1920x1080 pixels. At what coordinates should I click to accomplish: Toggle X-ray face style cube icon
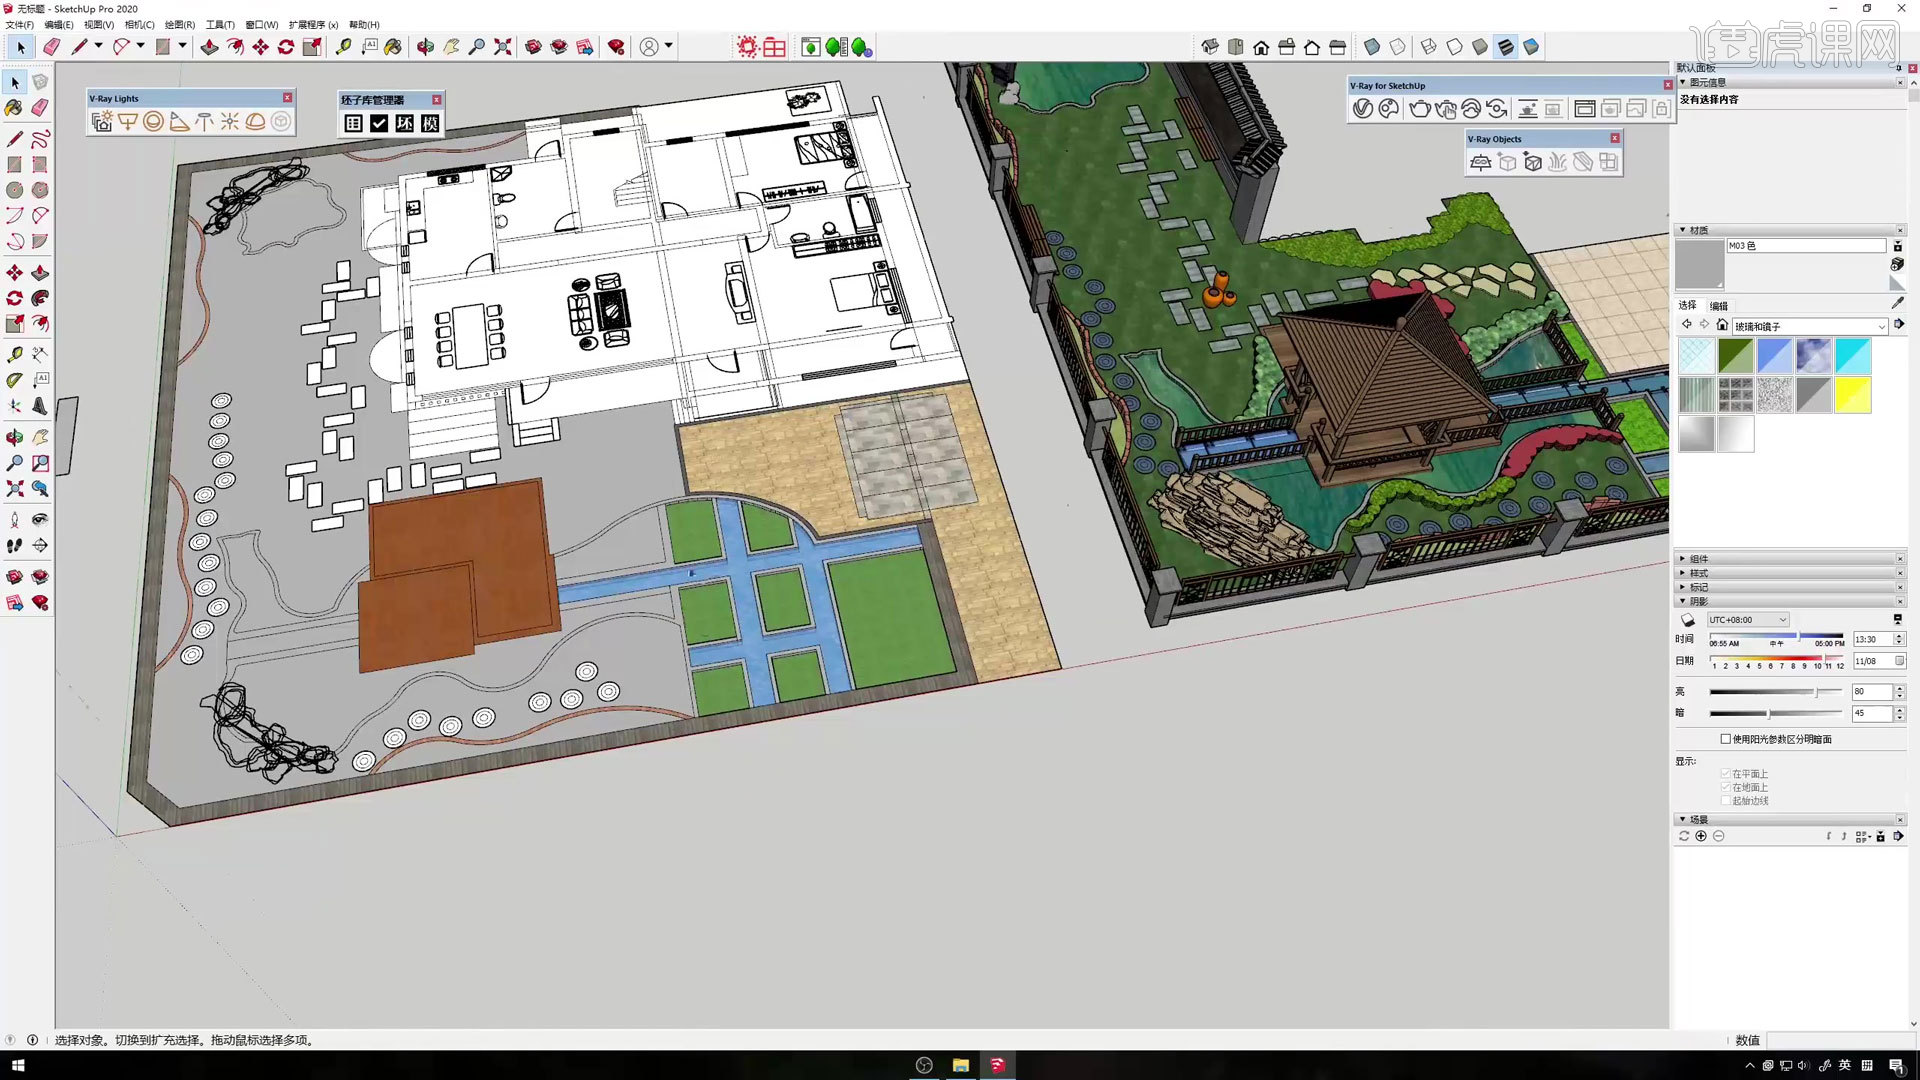pos(1372,47)
